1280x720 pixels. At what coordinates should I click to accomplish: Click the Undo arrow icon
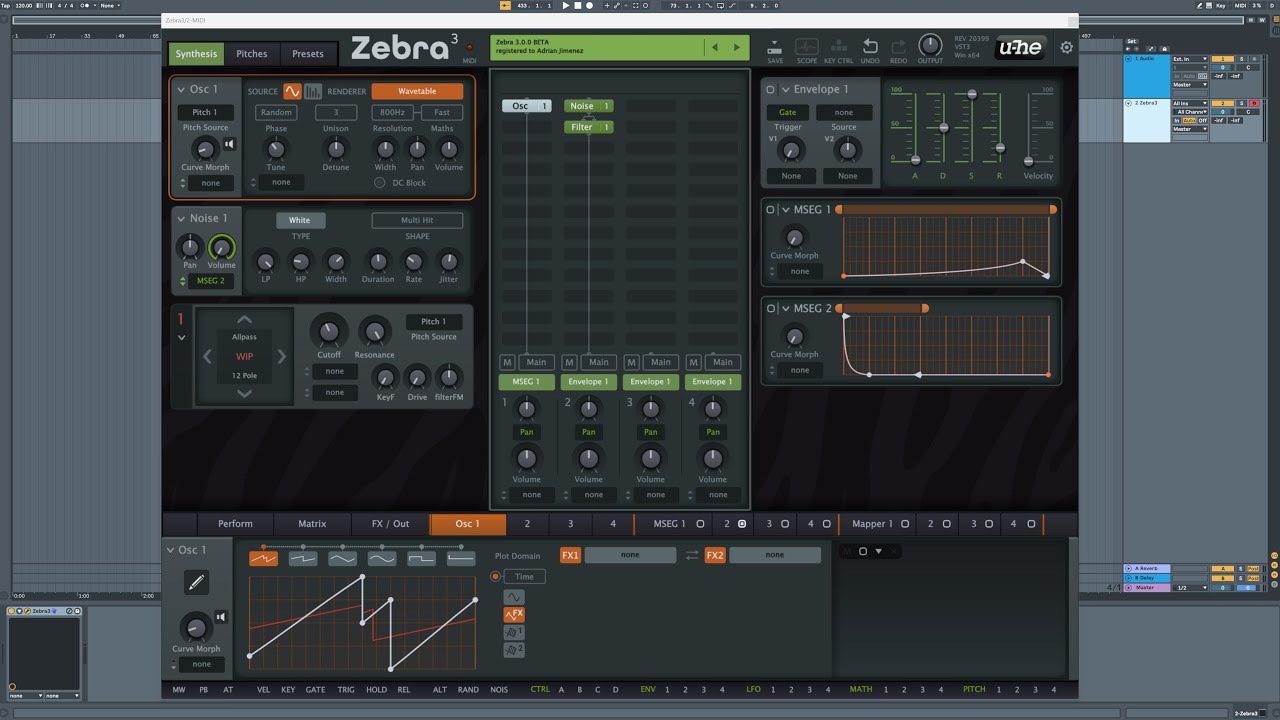pos(870,47)
